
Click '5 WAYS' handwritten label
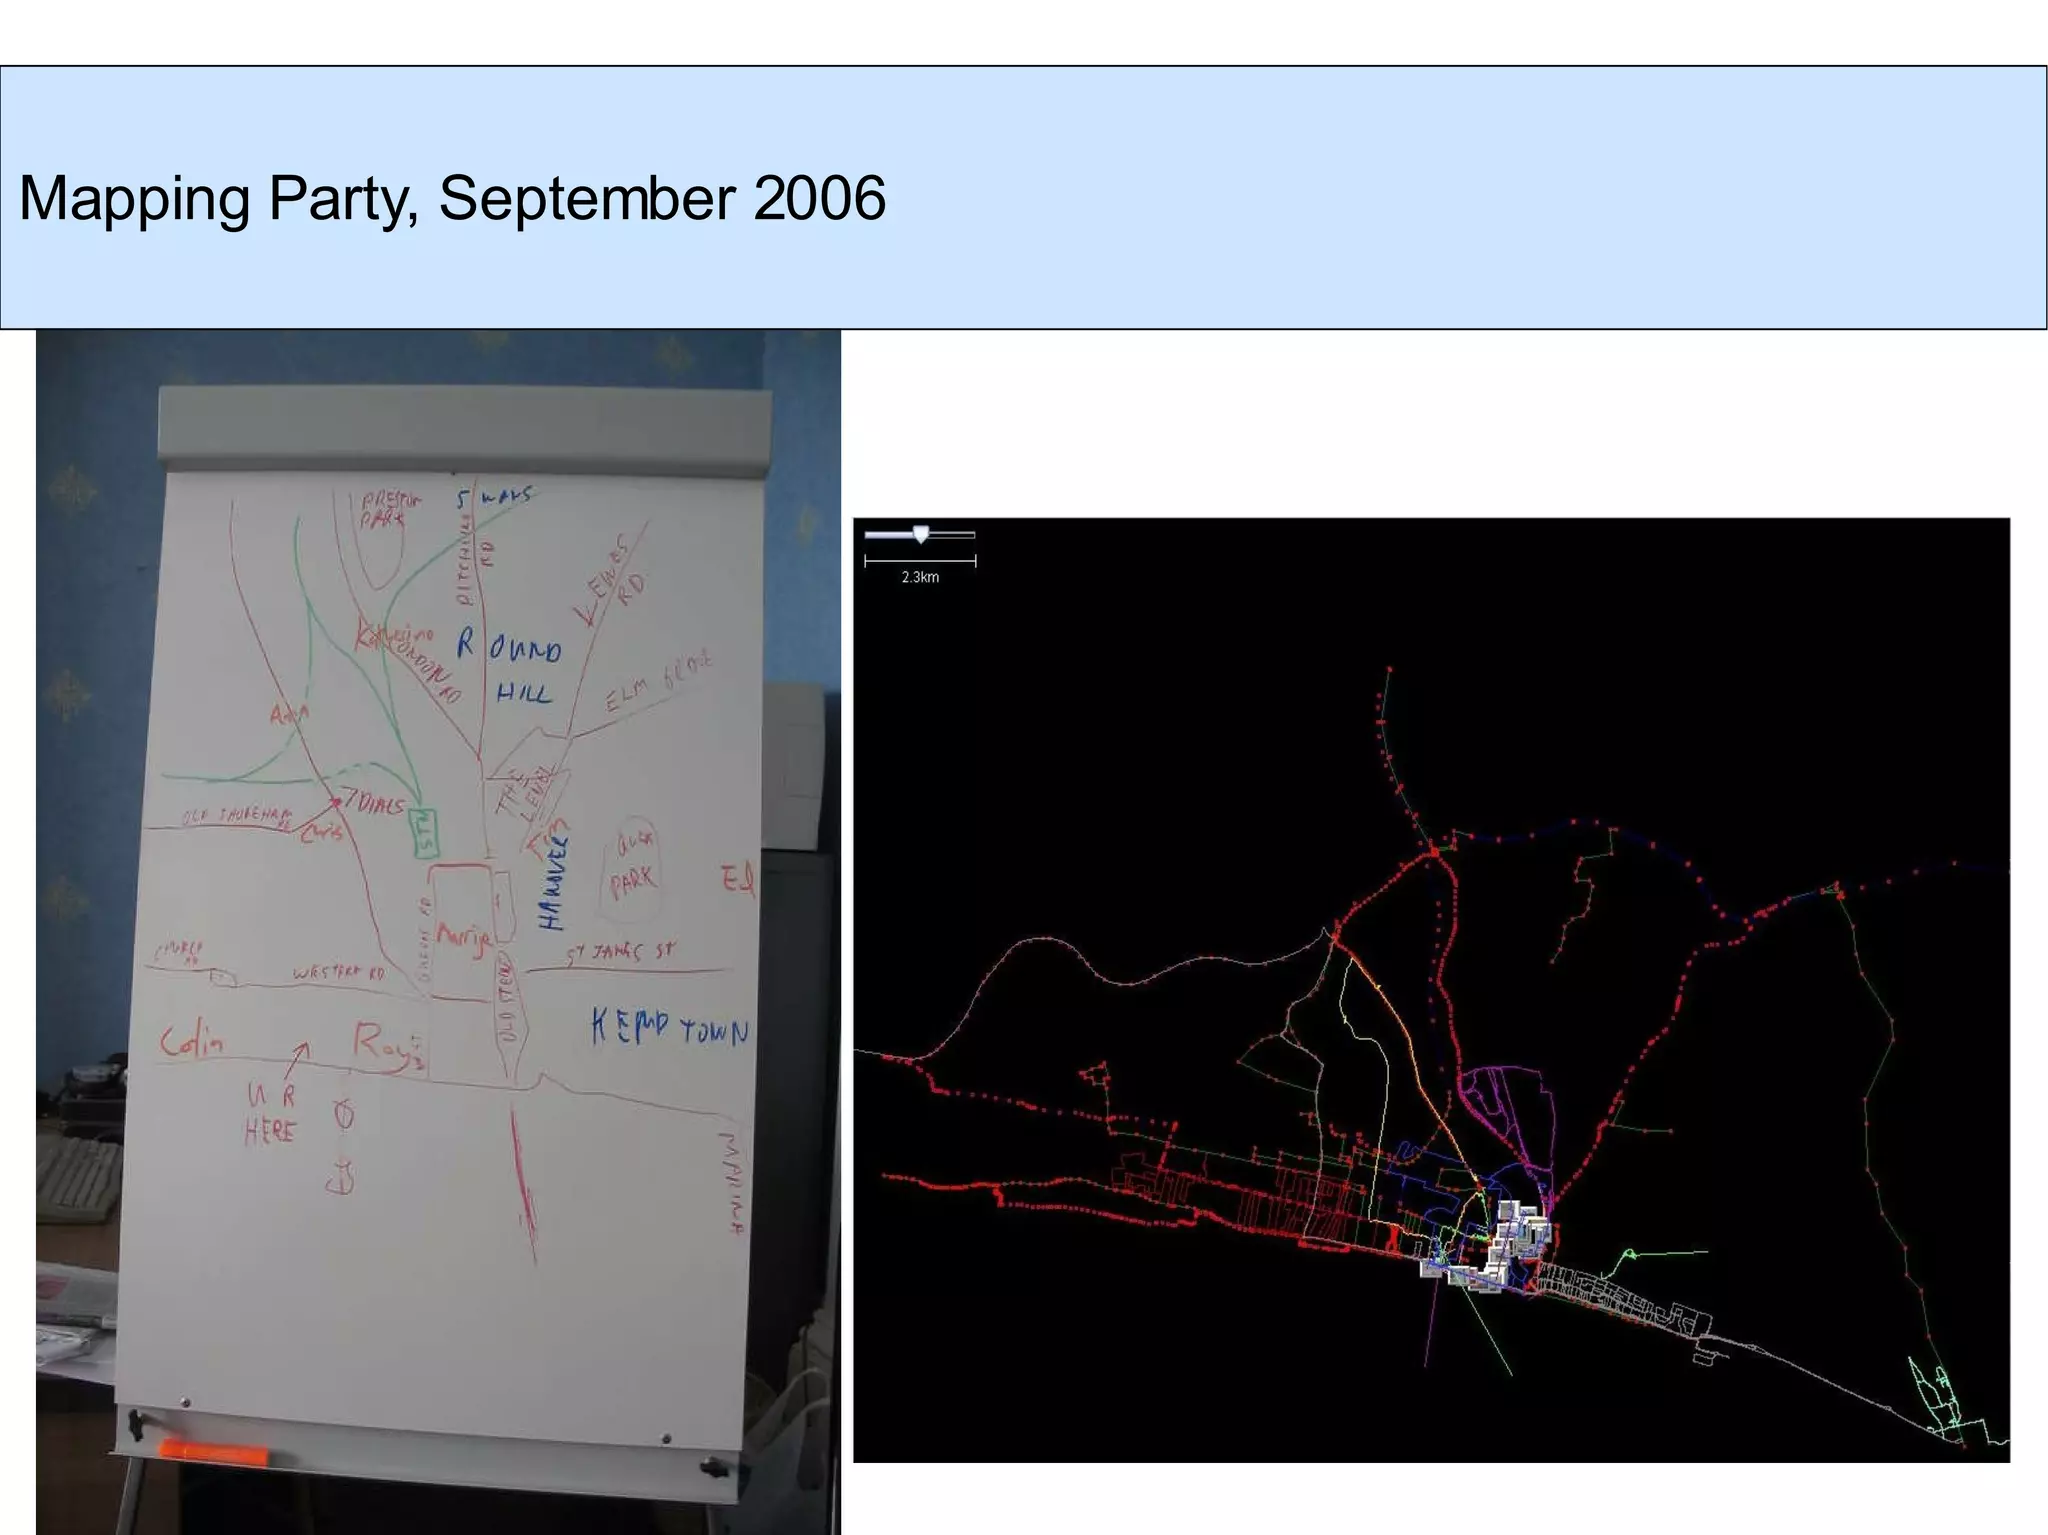tap(494, 496)
